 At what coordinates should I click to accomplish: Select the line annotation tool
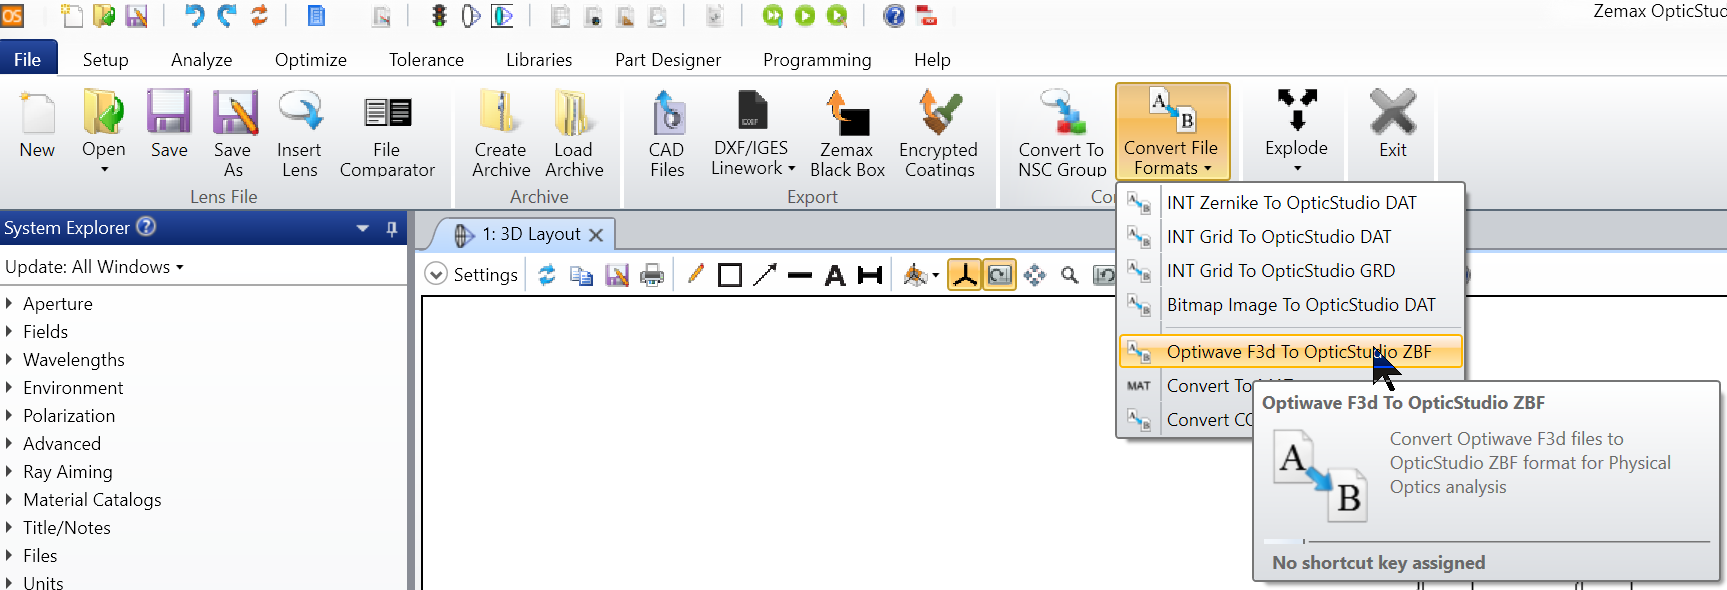click(x=800, y=275)
